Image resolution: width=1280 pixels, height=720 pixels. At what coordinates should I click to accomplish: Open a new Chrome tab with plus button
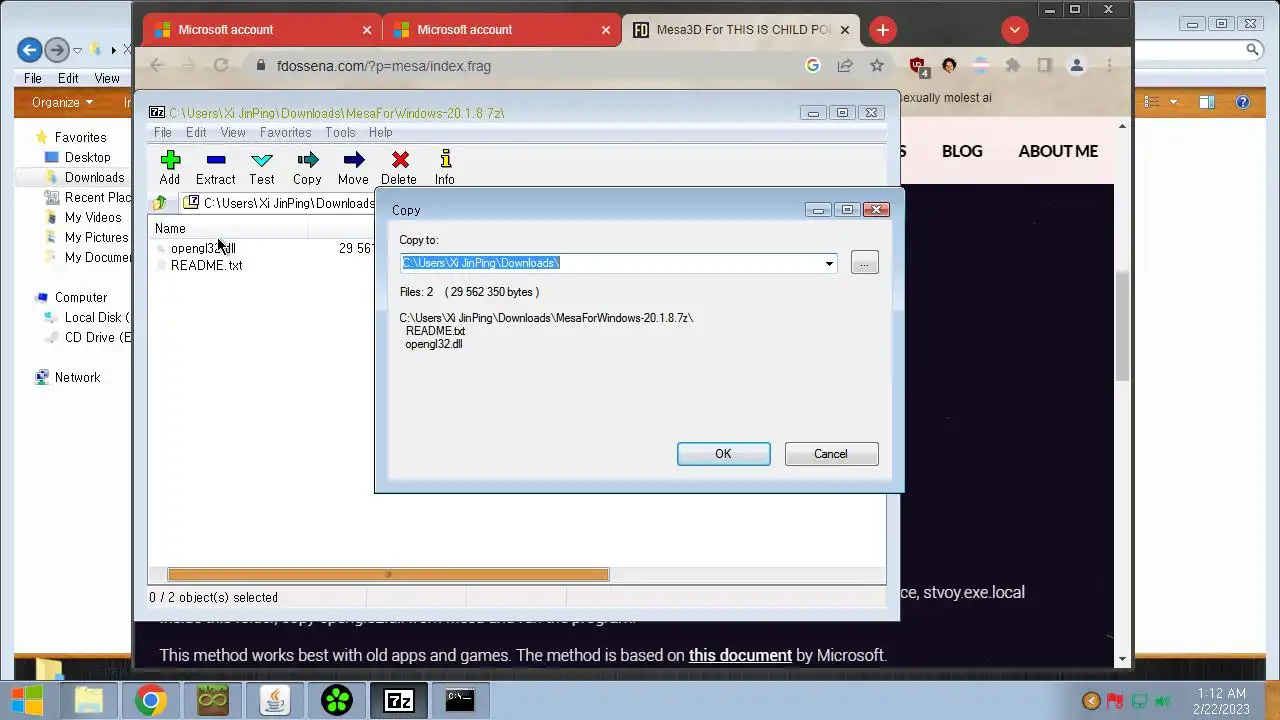(x=883, y=30)
